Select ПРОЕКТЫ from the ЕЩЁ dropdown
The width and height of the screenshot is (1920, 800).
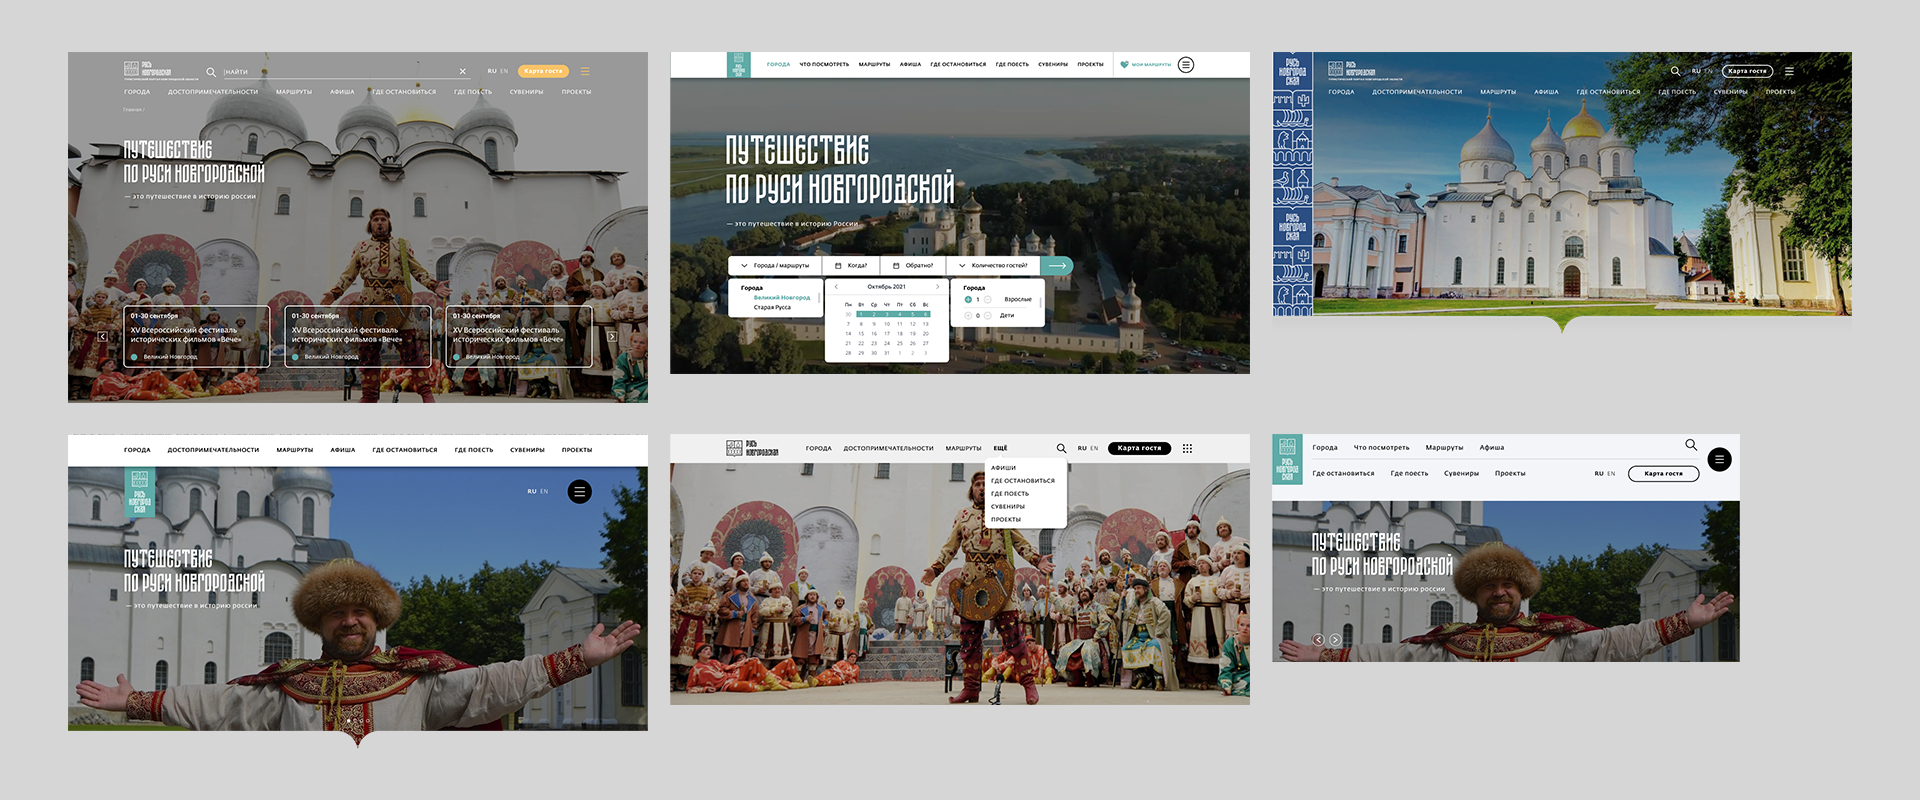click(1005, 520)
